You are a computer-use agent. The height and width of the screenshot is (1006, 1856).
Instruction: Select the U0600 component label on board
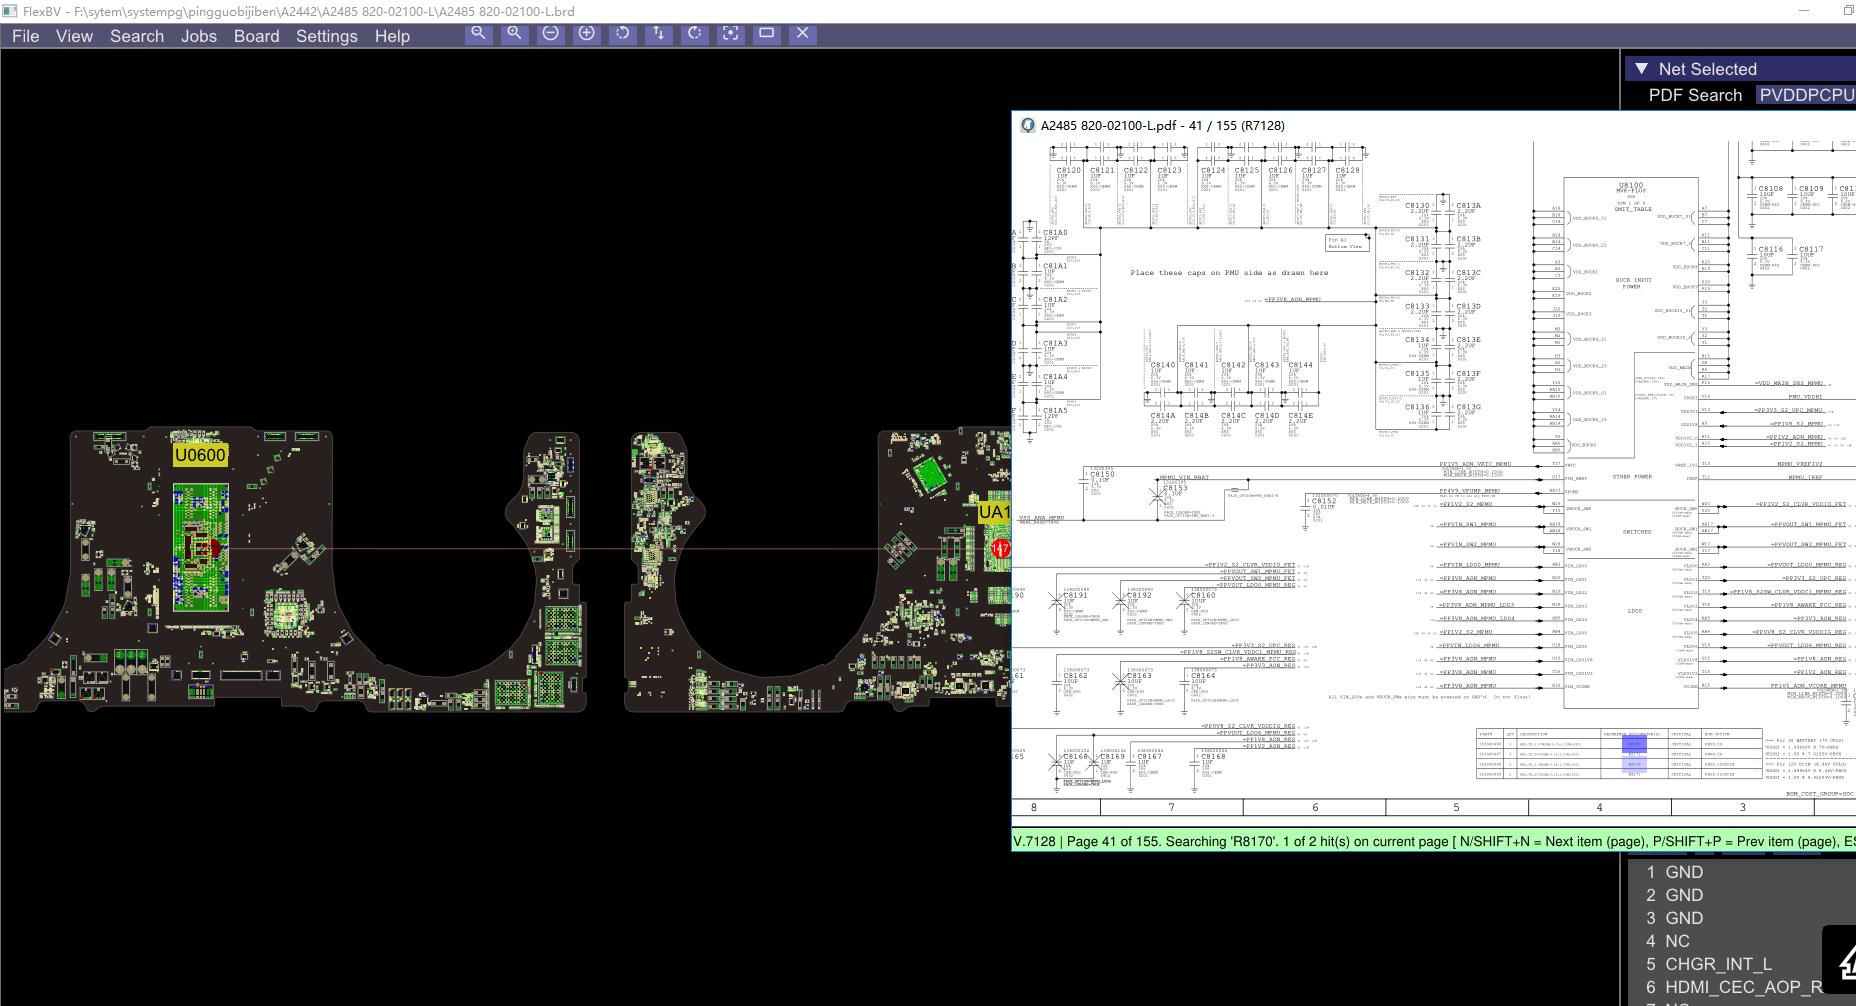[200, 455]
